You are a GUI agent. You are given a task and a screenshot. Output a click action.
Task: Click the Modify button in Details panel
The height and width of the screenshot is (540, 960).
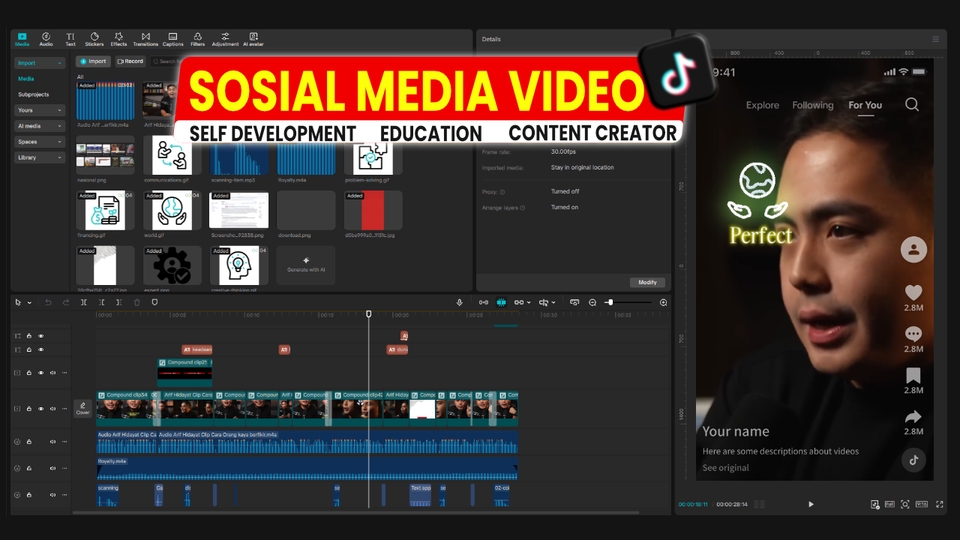647,282
